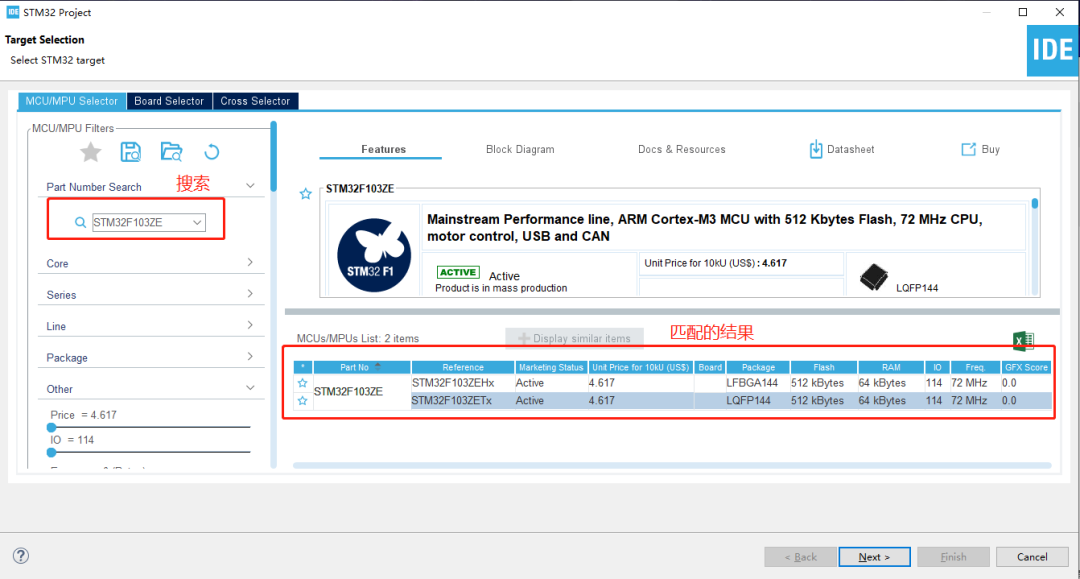
Task: Open the Block Diagram tab
Action: click(x=520, y=149)
